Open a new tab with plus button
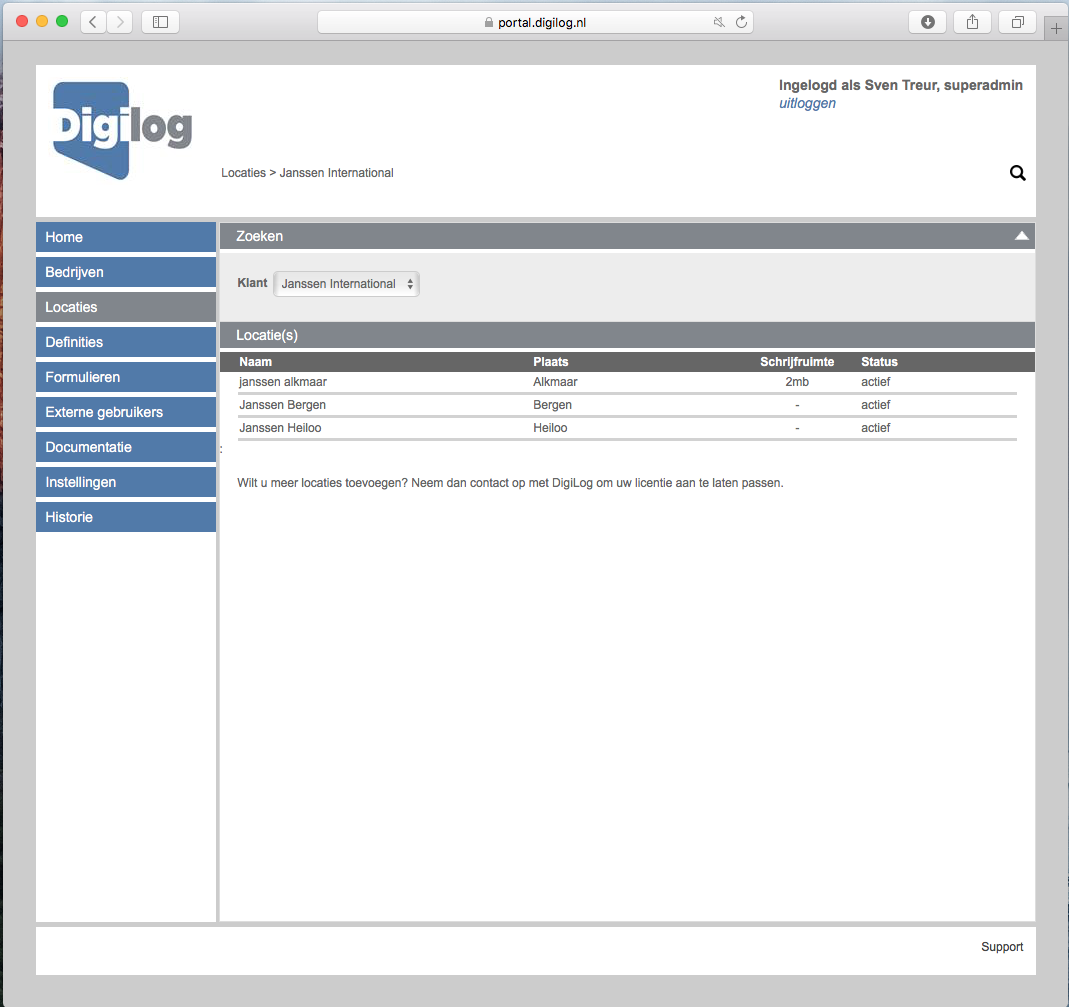Viewport: 1069px width, 1007px height. (1056, 29)
